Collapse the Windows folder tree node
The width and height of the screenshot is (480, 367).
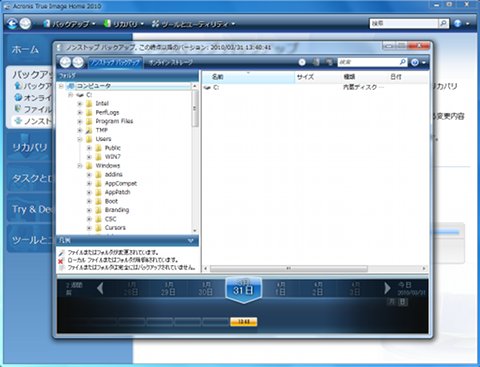[80, 166]
